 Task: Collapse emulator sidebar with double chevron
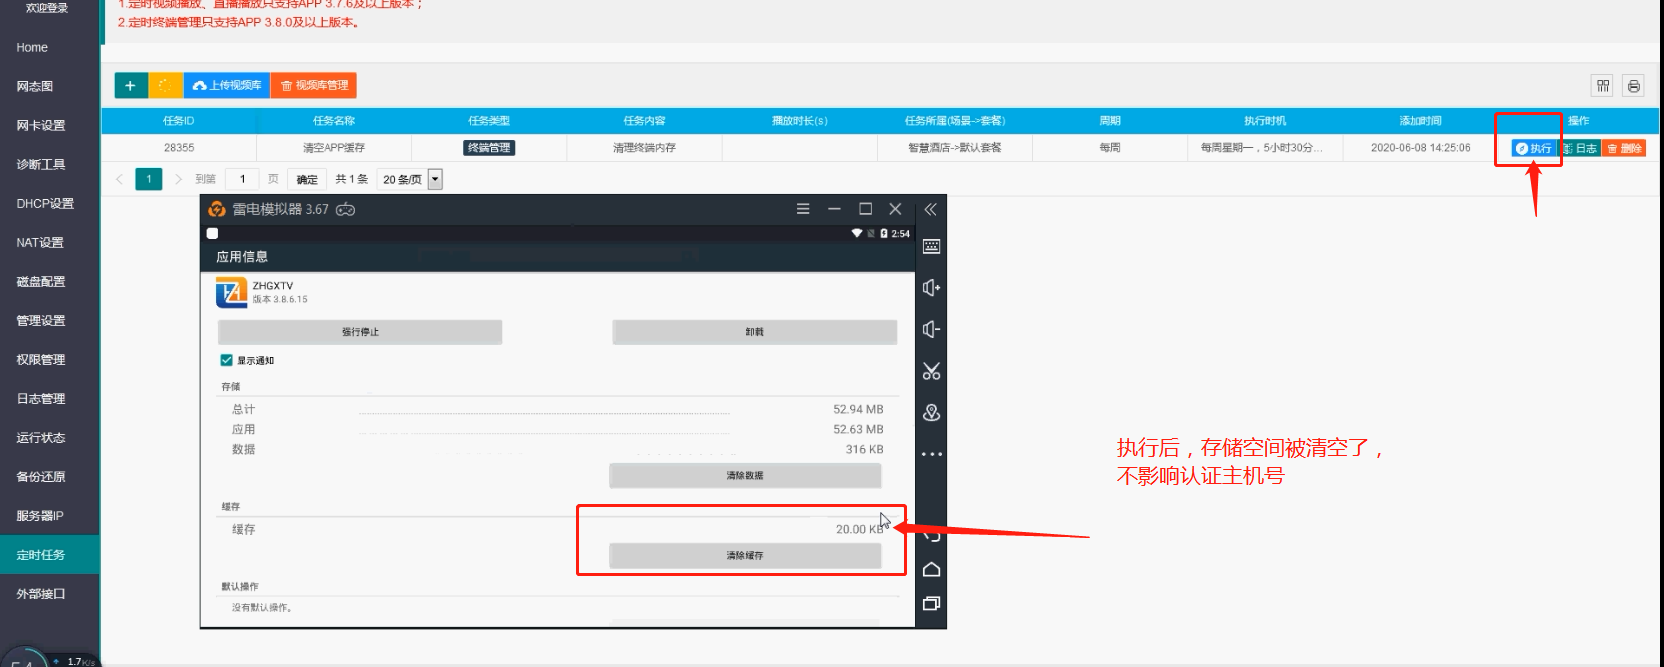point(930,209)
